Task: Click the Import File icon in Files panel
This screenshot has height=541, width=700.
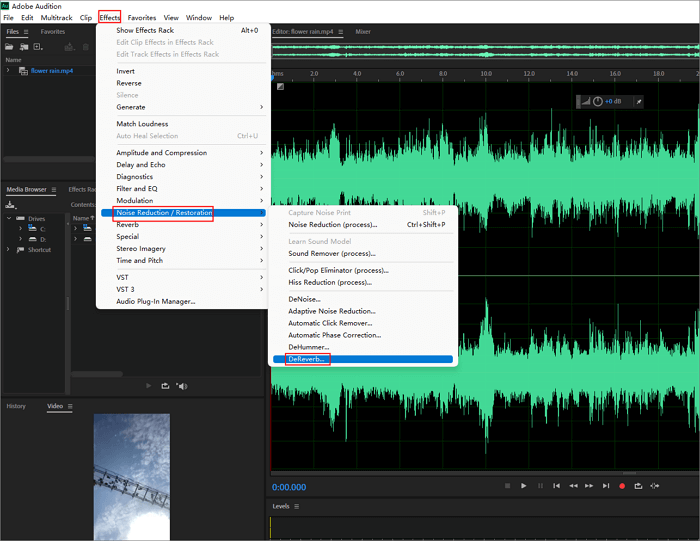Action: (x=24, y=47)
